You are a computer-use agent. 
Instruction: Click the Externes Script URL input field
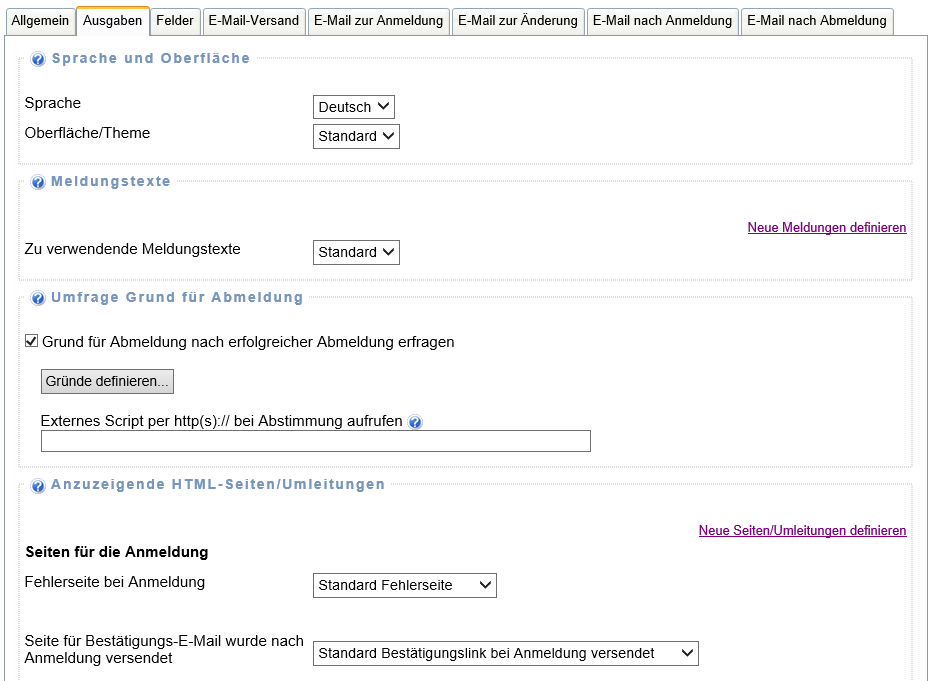point(315,441)
